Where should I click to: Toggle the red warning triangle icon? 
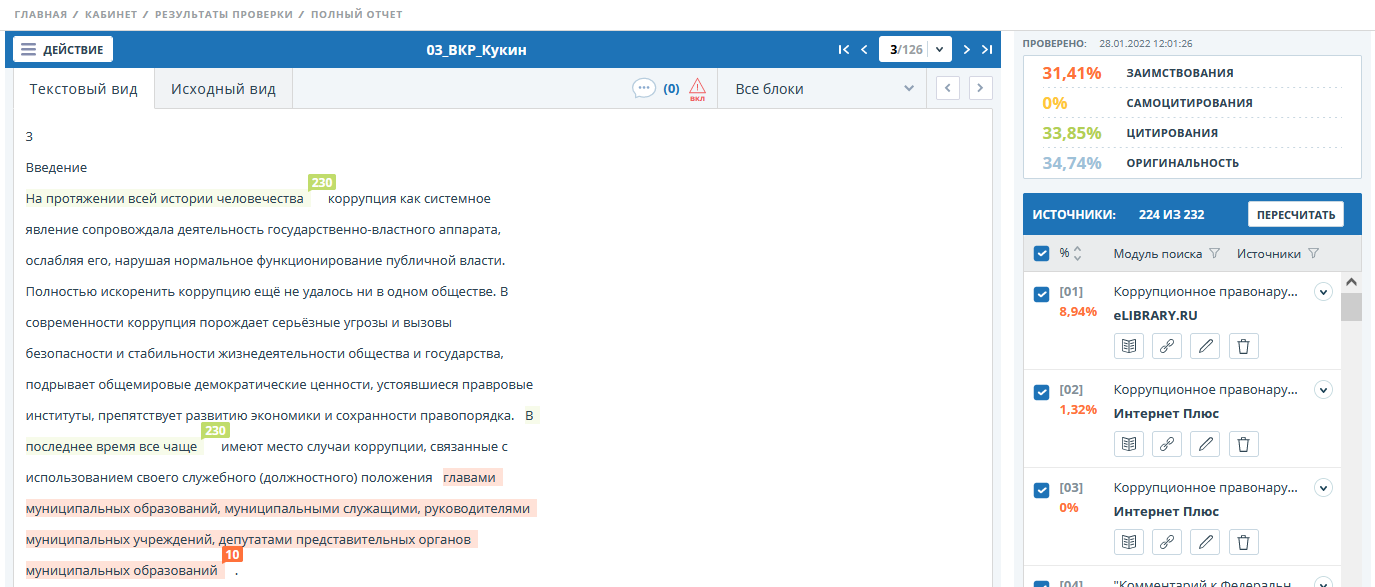697,89
